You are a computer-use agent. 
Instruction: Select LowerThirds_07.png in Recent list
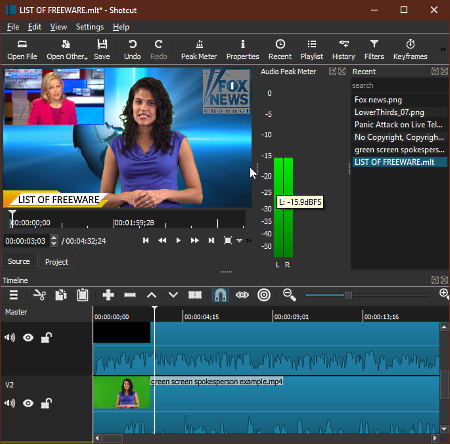(x=399, y=112)
